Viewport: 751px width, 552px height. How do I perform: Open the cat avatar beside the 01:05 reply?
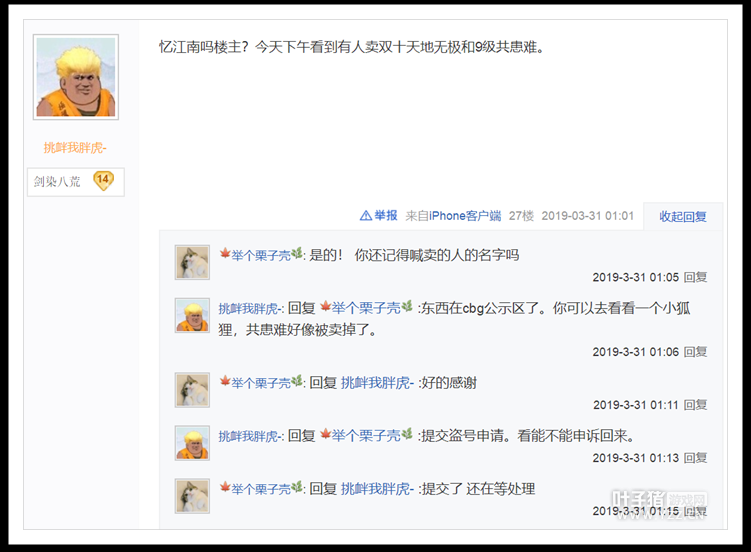pos(192,262)
